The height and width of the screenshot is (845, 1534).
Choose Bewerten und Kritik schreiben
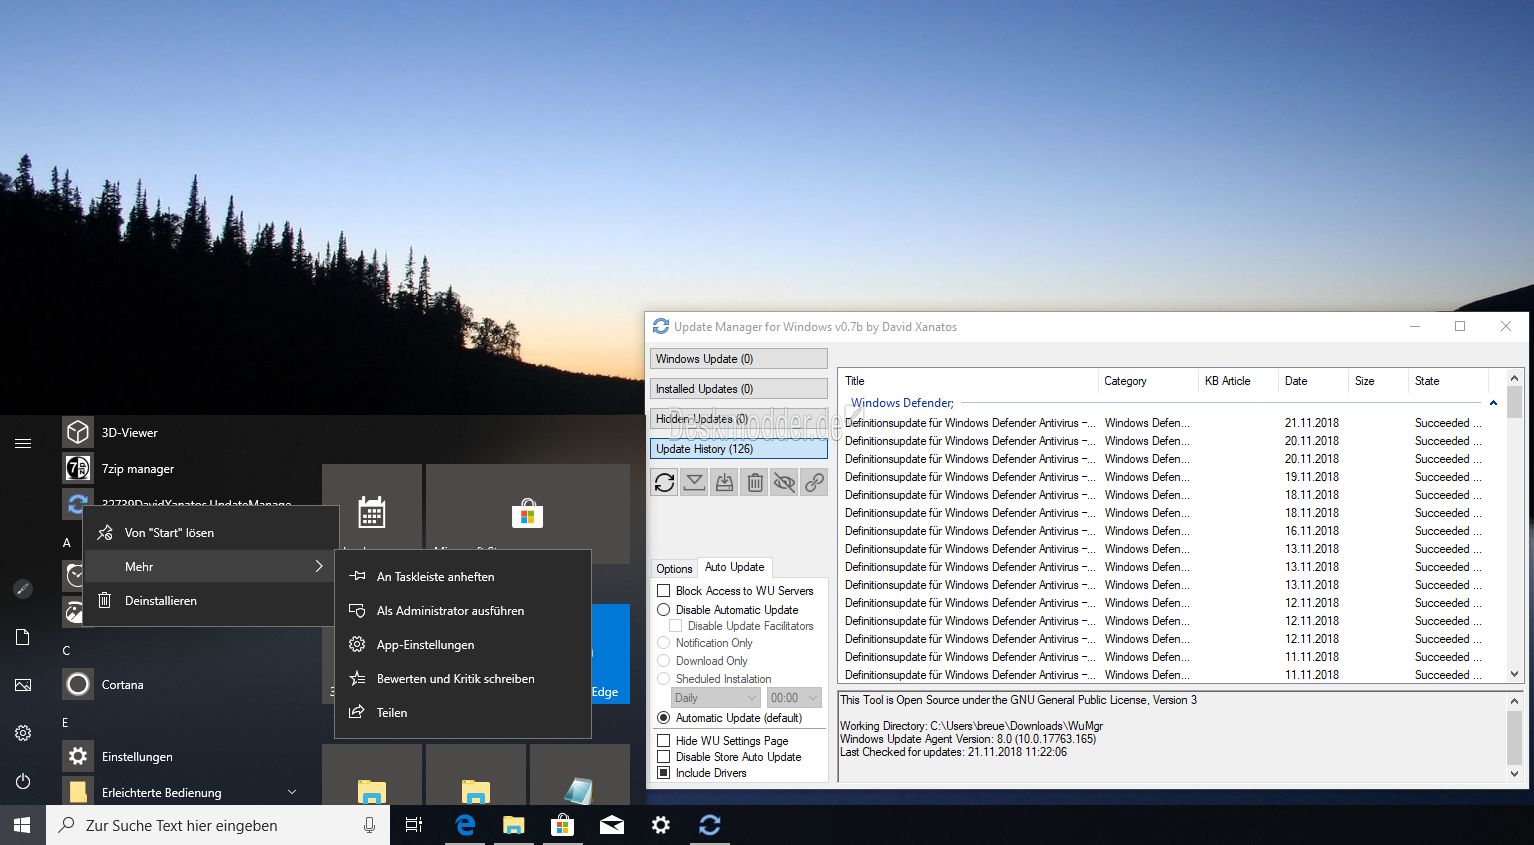pos(462,679)
